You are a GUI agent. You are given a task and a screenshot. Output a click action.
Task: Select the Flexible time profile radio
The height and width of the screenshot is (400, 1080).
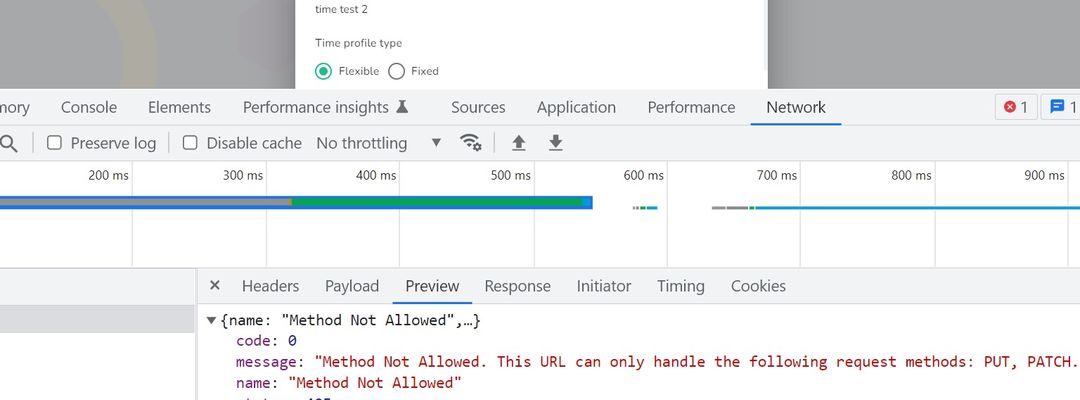pos(323,71)
